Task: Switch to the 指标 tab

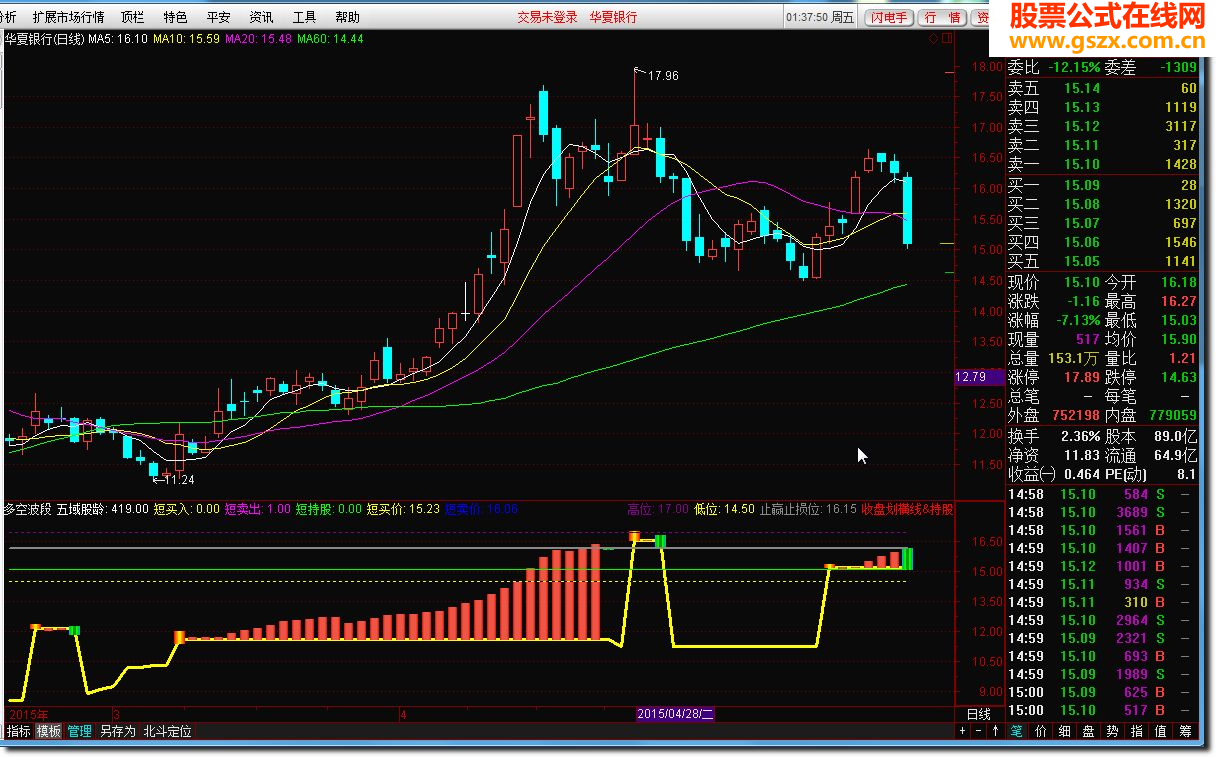Action: (19, 731)
